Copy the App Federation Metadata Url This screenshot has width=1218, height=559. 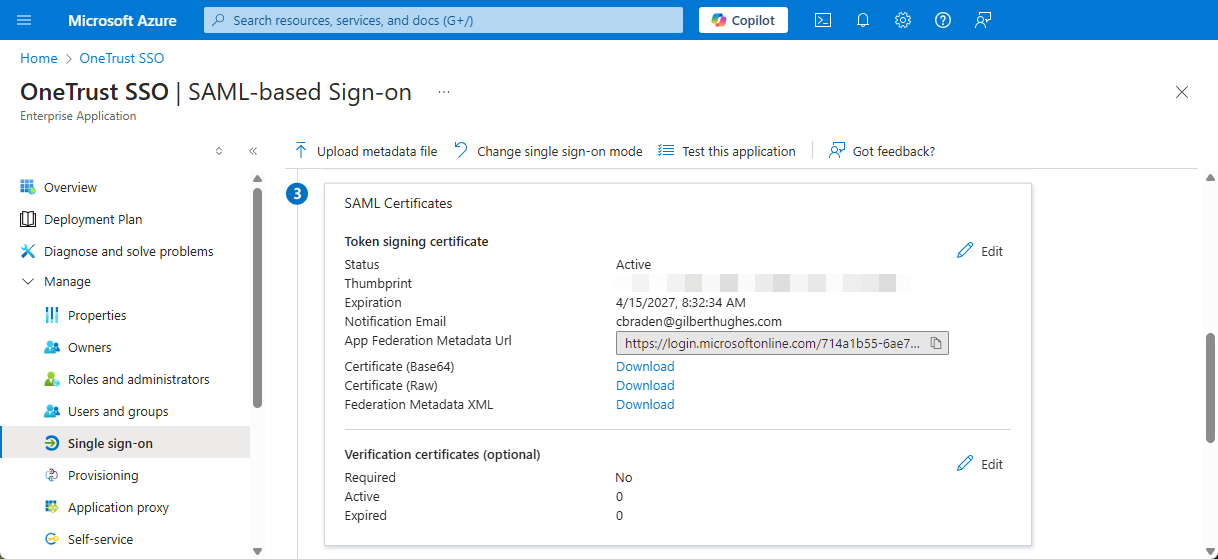[x=936, y=343]
